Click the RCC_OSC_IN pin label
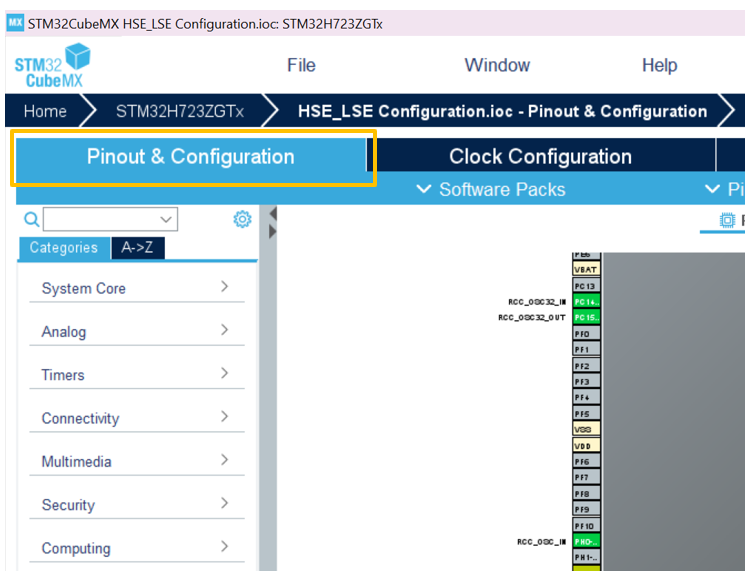Viewport: 751px width, 580px height. coord(541,542)
